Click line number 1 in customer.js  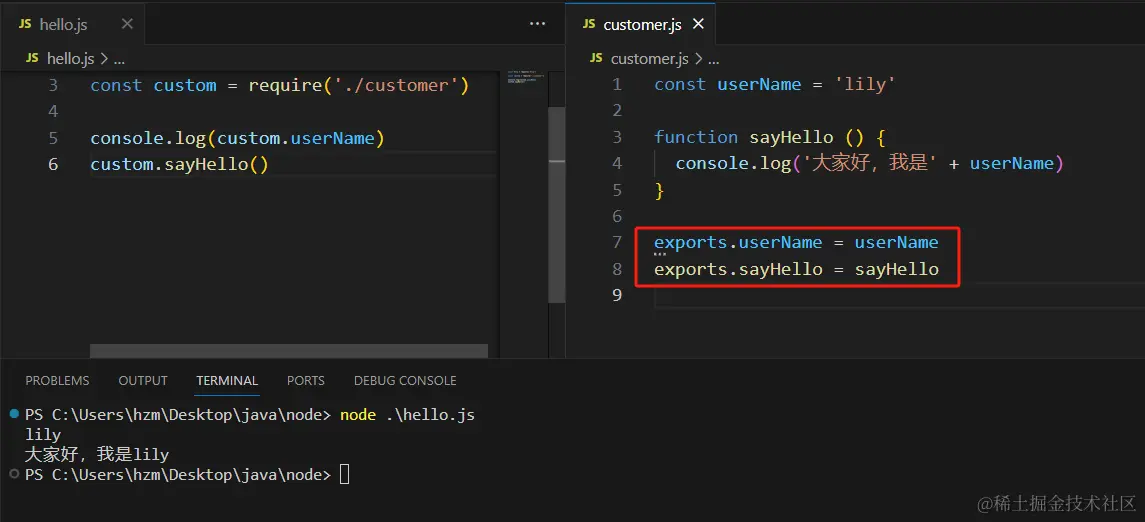(x=617, y=85)
